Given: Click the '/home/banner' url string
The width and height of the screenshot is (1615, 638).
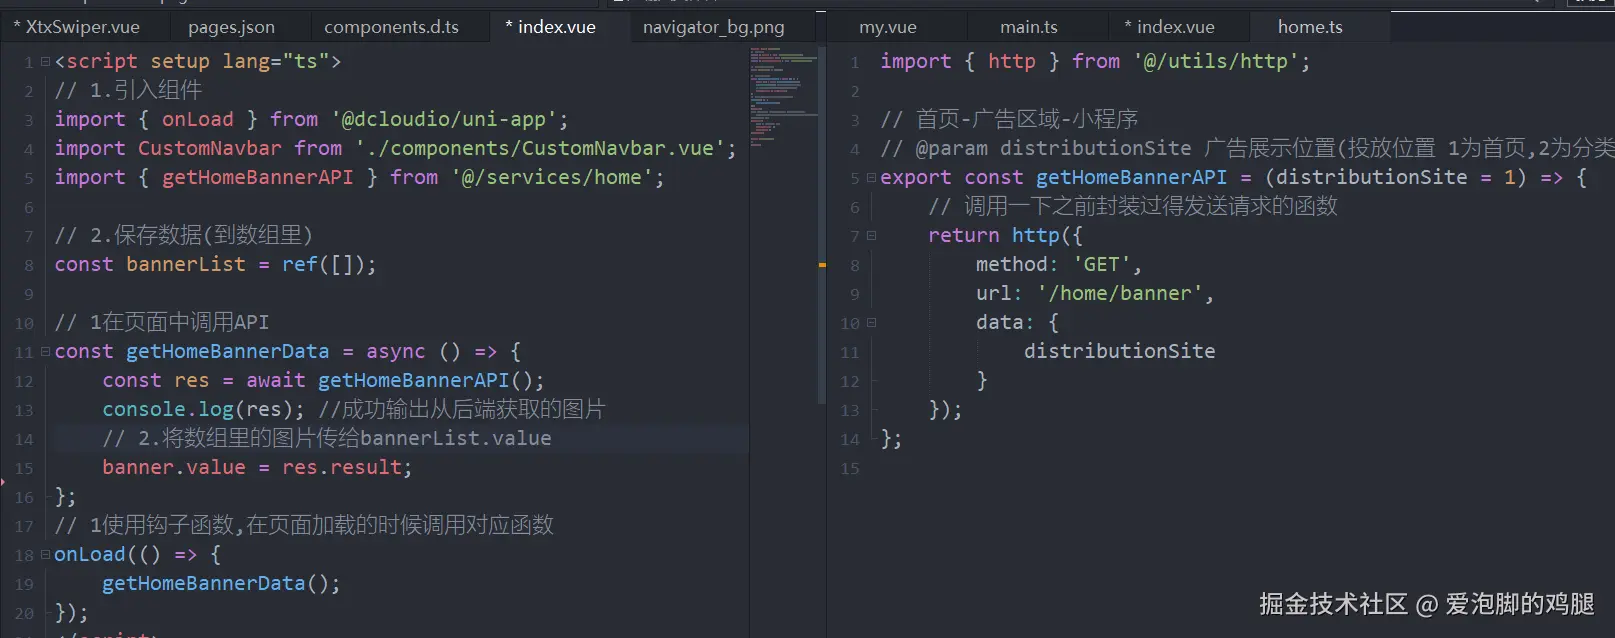Looking at the screenshot, I should click(x=1120, y=294).
